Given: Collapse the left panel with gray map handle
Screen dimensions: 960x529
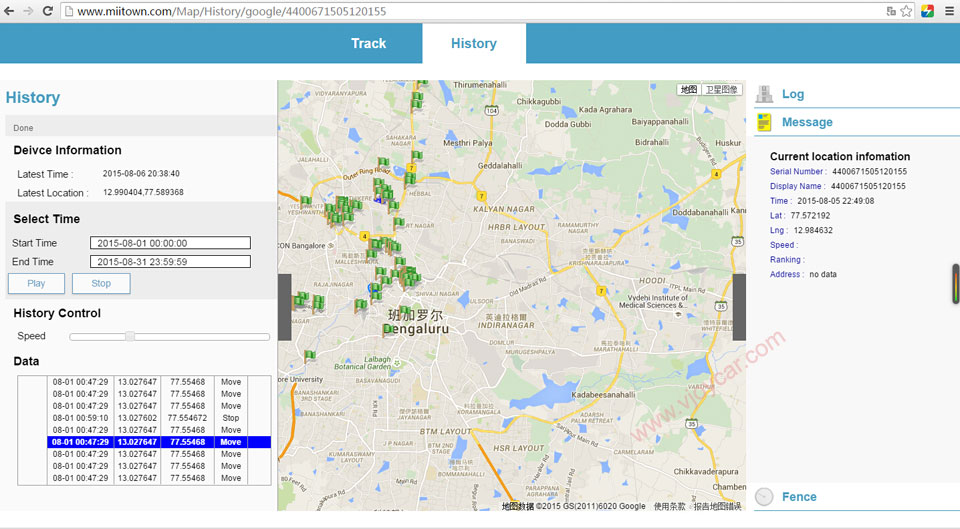Looking at the screenshot, I should coord(285,307).
